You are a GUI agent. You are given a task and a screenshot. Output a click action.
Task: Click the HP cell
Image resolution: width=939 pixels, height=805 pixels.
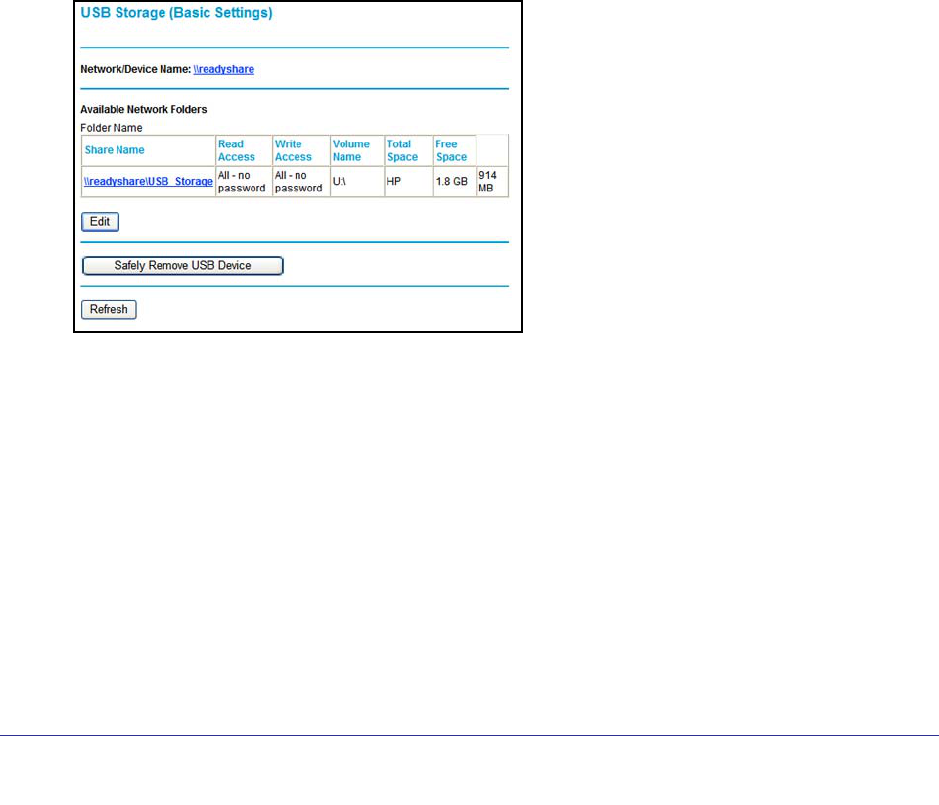click(x=408, y=181)
